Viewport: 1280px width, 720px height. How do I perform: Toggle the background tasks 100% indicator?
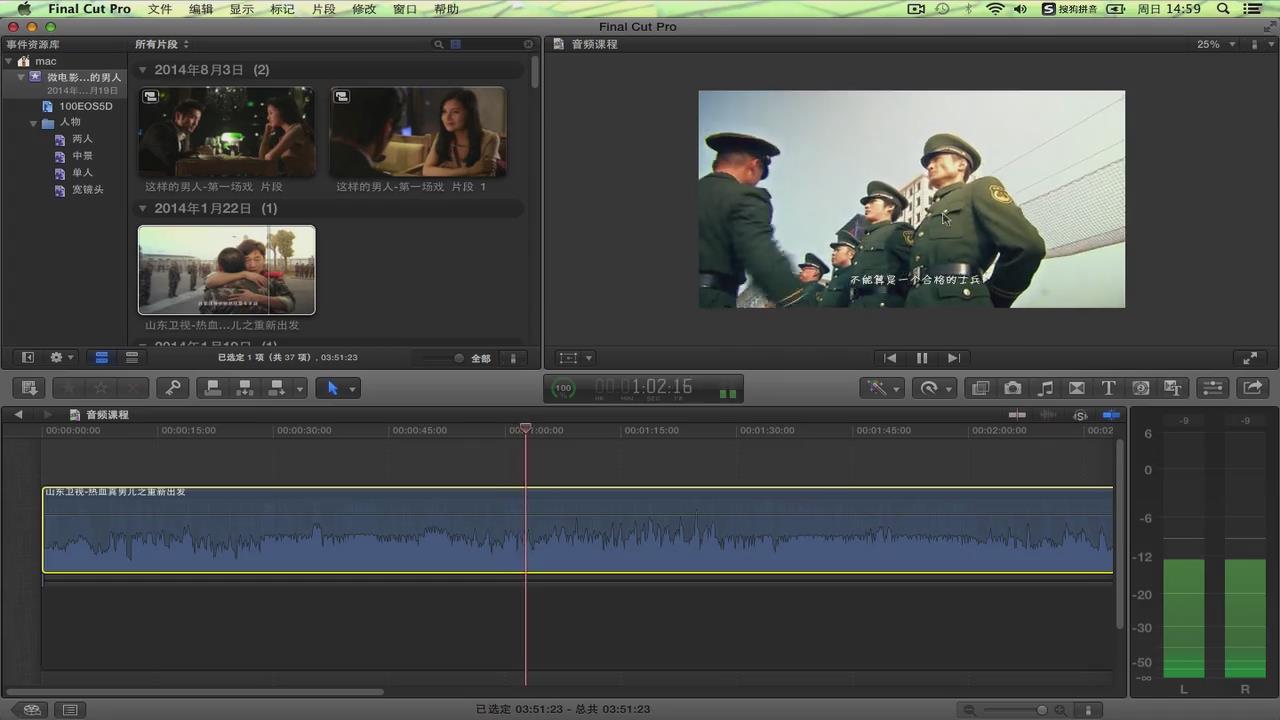[564, 388]
